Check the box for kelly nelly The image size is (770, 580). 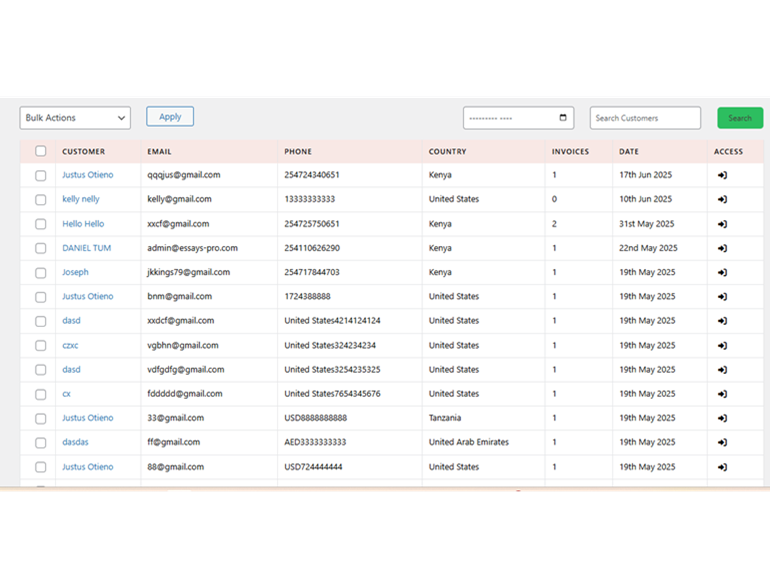(x=41, y=200)
